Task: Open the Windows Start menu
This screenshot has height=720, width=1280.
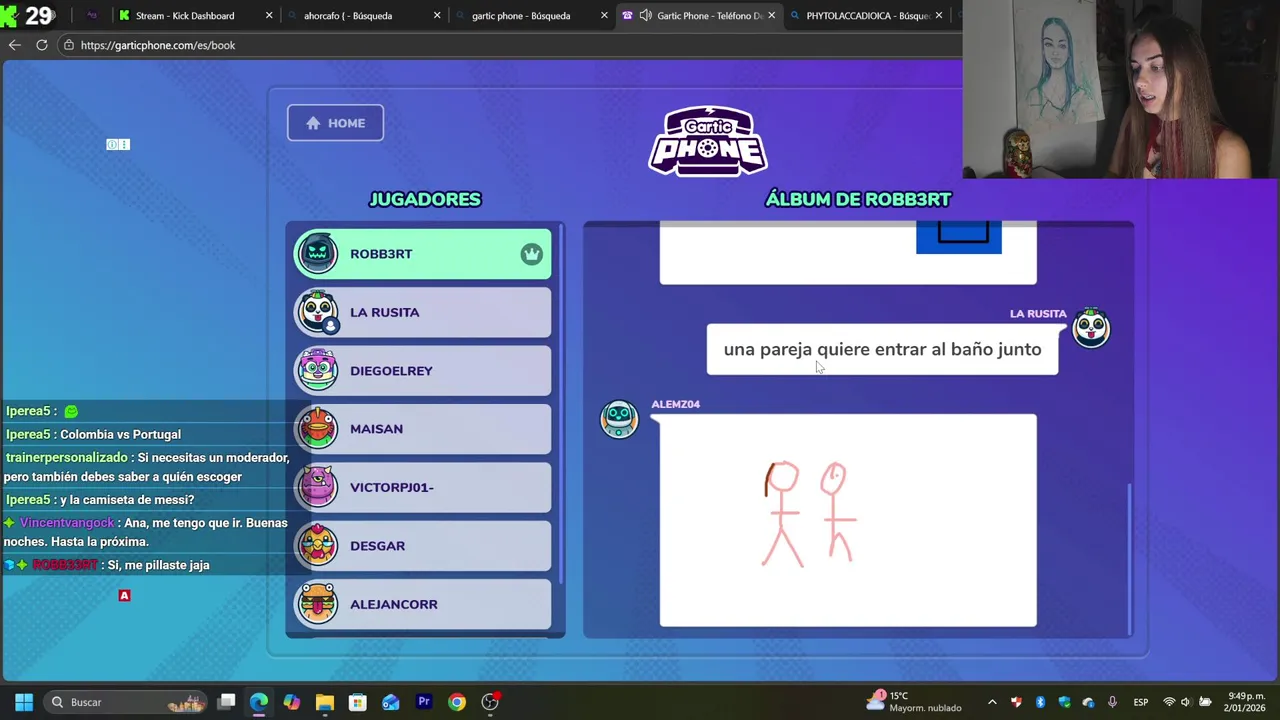Action: click(x=24, y=702)
